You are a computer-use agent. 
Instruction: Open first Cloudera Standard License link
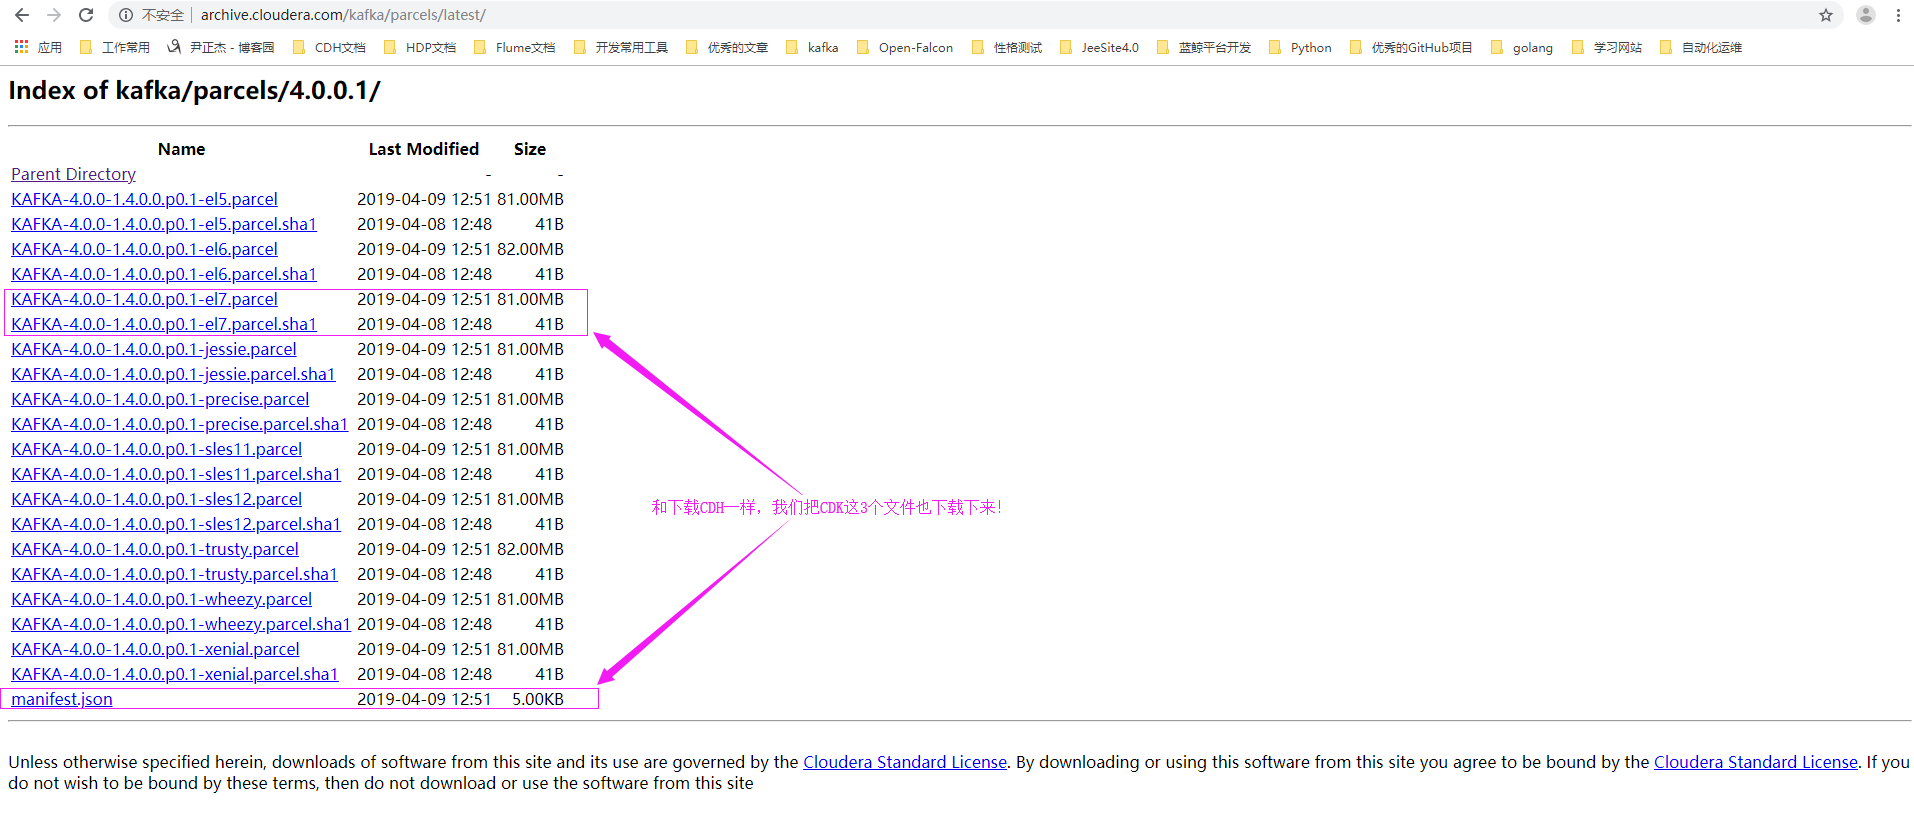(904, 762)
